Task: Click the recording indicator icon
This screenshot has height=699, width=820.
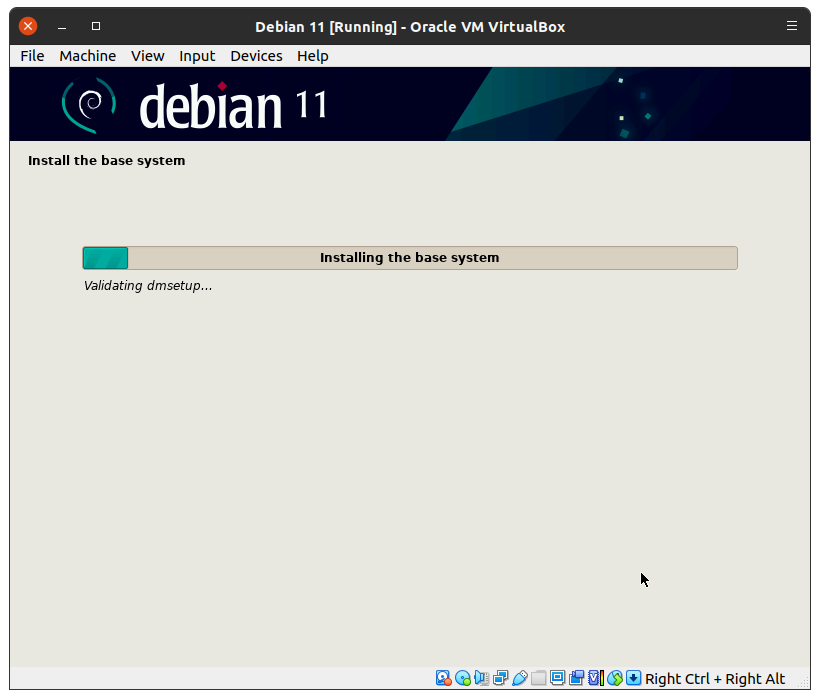Action: pos(577,678)
